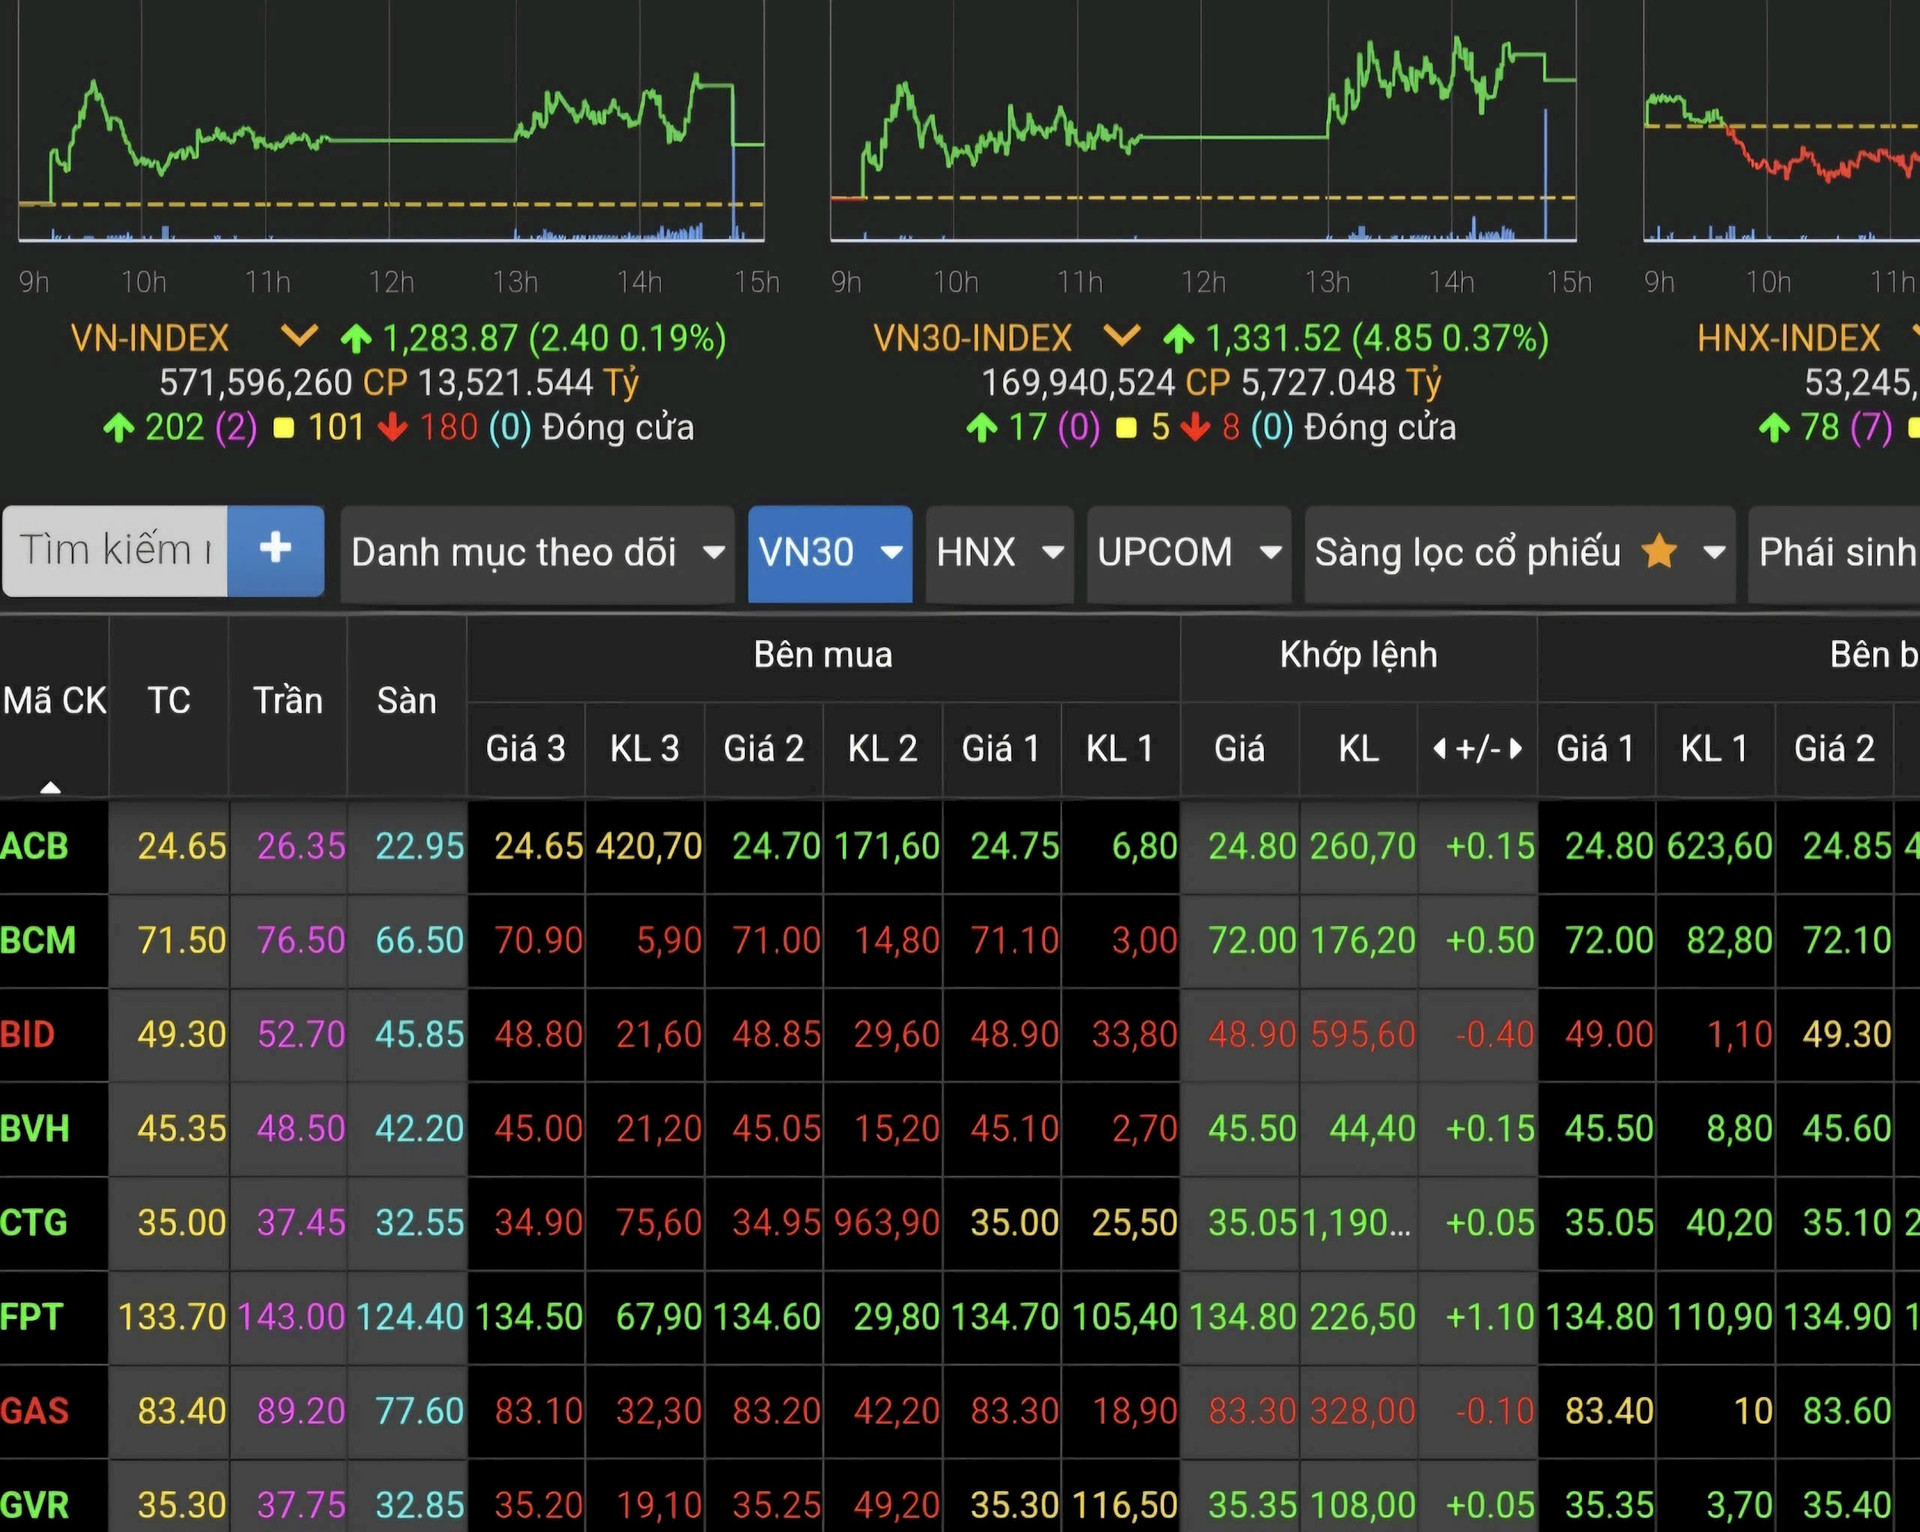
Task: Click VN-INDEX decliners count 180
Action: (449, 428)
